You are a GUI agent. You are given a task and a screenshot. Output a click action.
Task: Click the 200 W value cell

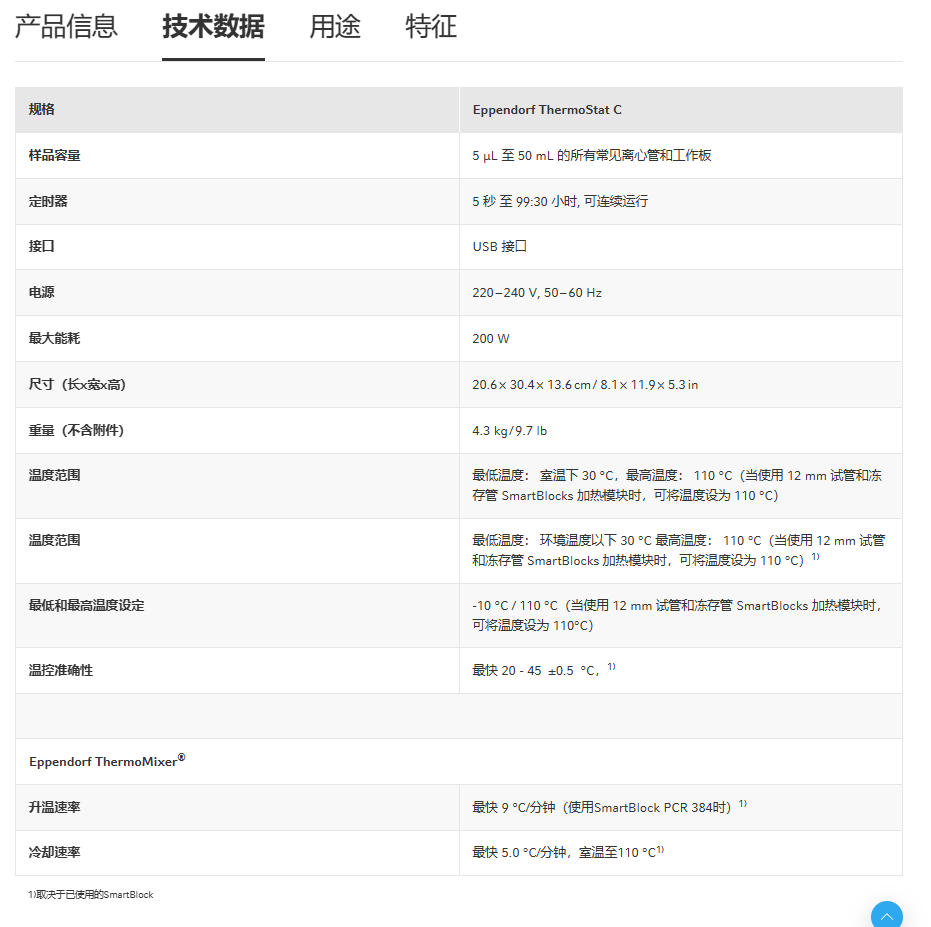tap(490, 339)
